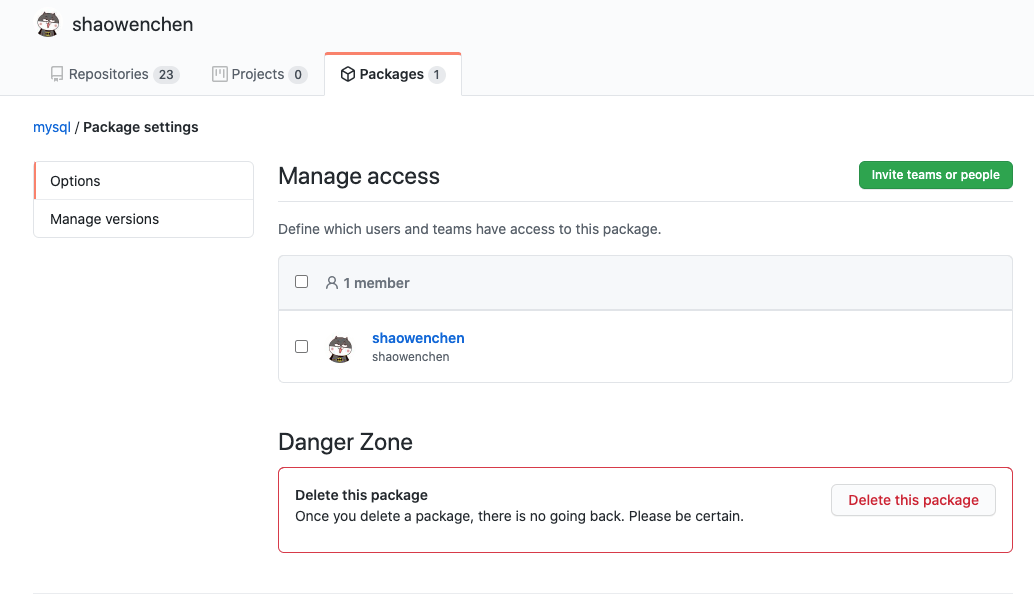Click the person icon beside 1 member

click(332, 283)
